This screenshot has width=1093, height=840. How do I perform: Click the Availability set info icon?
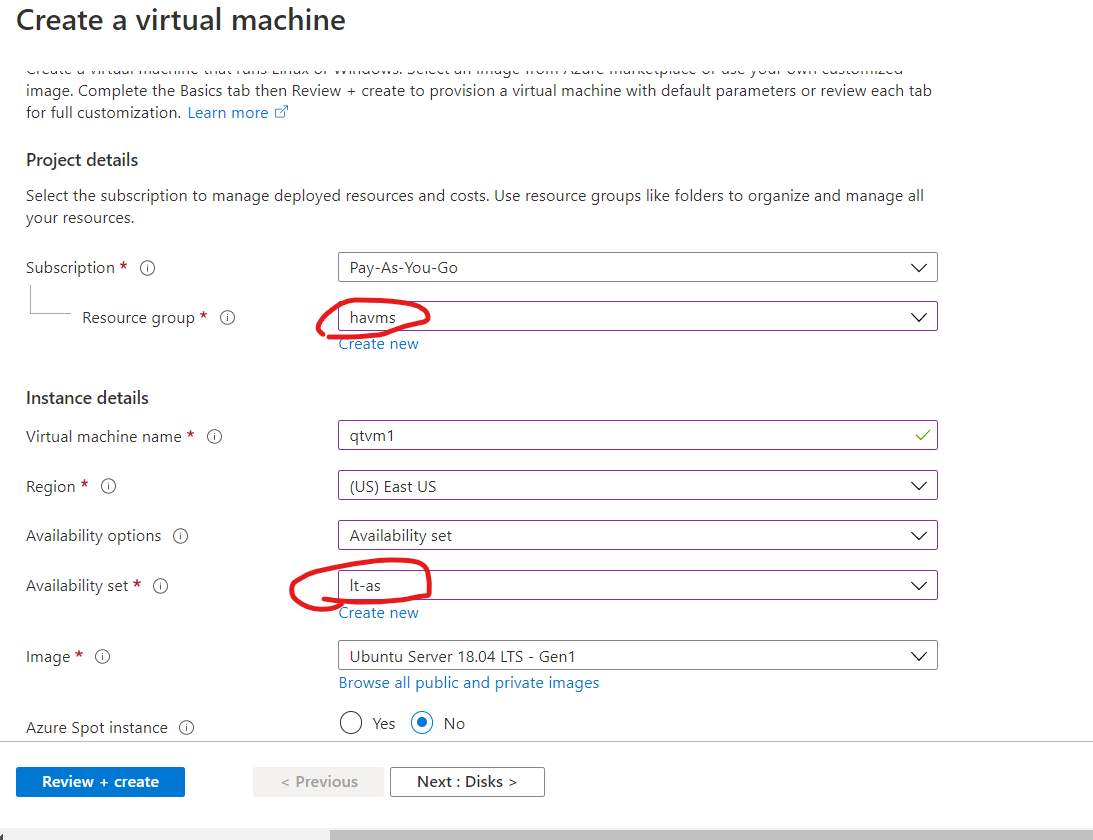coord(160,586)
